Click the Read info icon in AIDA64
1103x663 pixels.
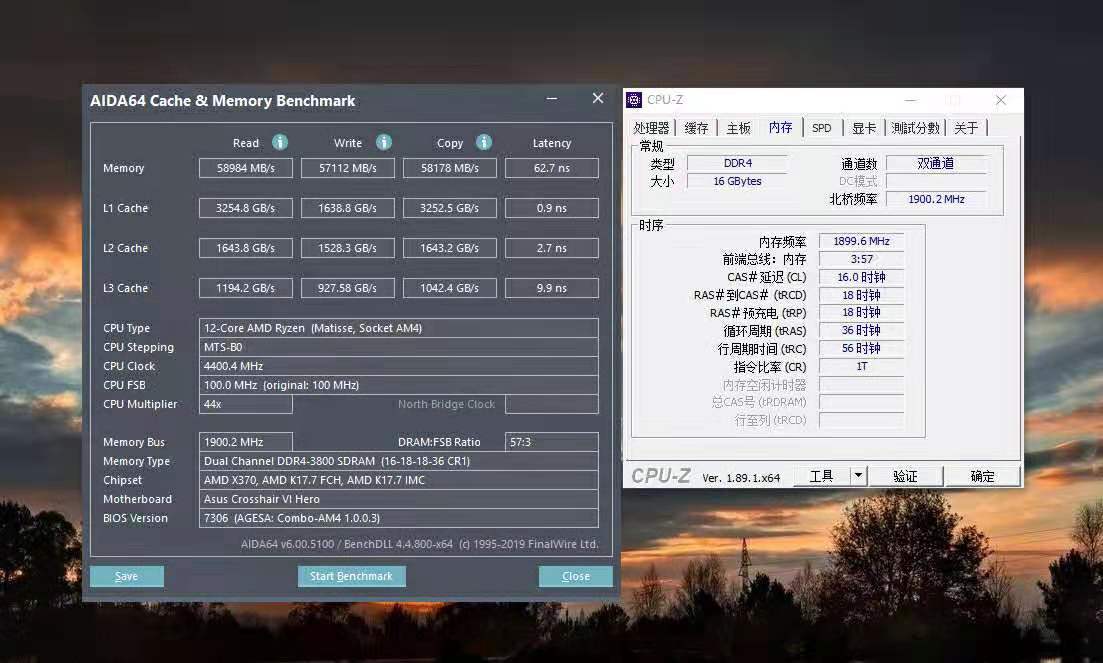(280, 143)
